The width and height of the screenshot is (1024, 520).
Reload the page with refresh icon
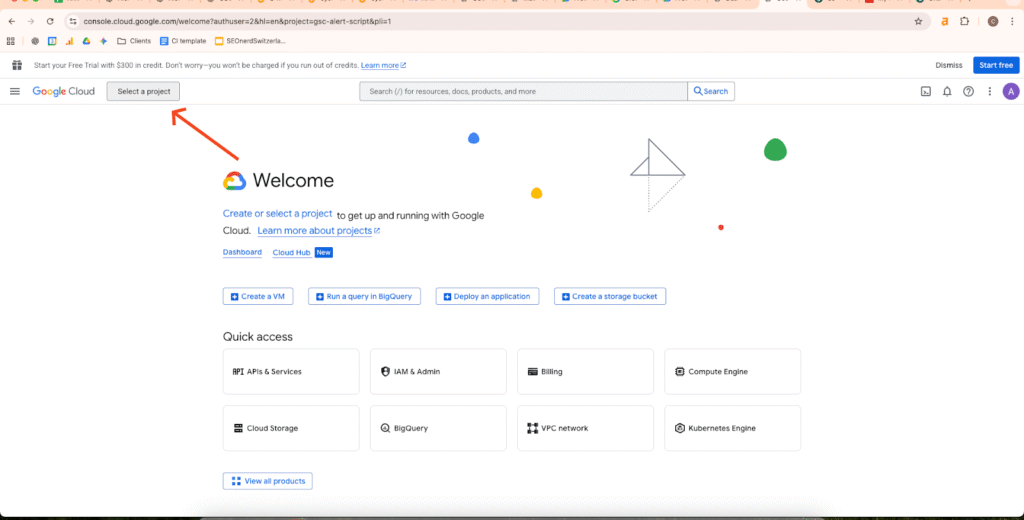pos(50,22)
